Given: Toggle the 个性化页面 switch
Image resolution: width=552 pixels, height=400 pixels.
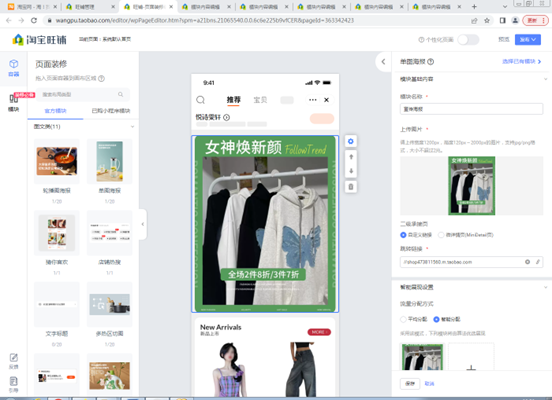Looking at the screenshot, I should (x=468, y=39).
